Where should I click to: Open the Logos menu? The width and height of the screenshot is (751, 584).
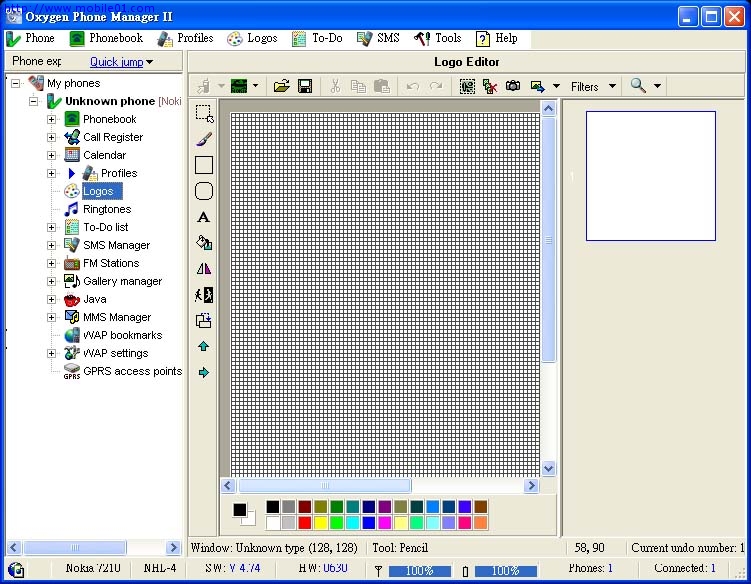tap(252, 38)
